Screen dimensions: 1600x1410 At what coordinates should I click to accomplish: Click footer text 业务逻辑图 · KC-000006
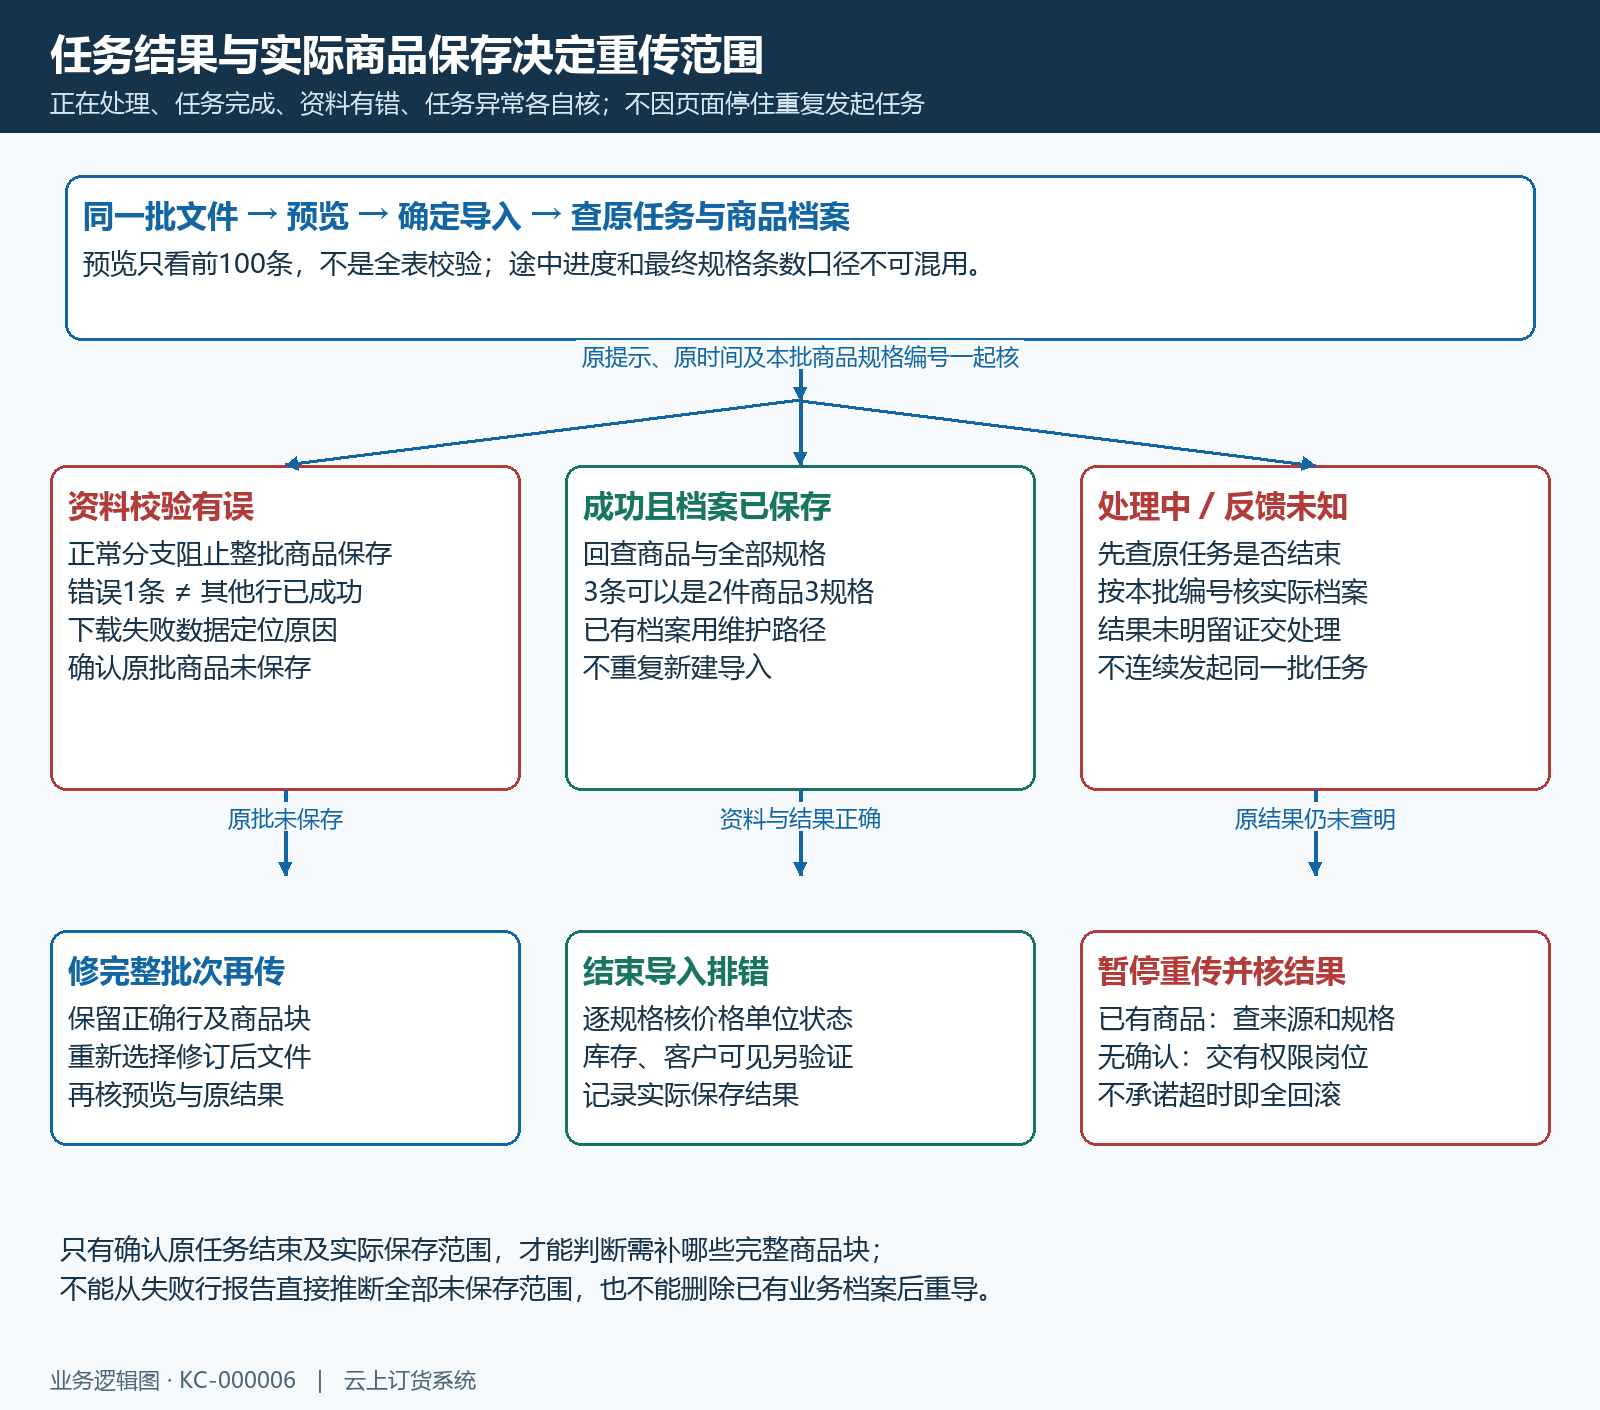(x=173, y=1381)
